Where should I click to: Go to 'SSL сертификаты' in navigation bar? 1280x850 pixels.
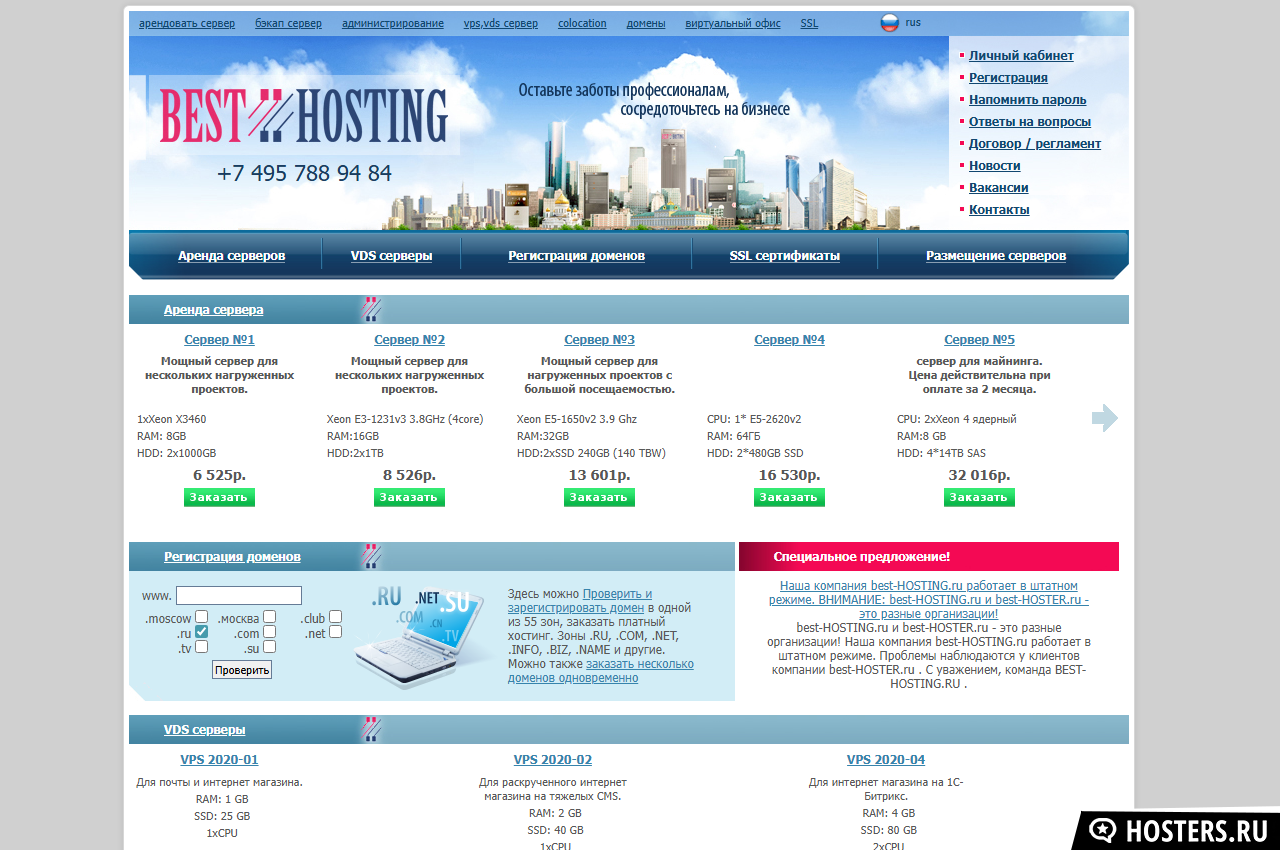click(x=784, y=256)
